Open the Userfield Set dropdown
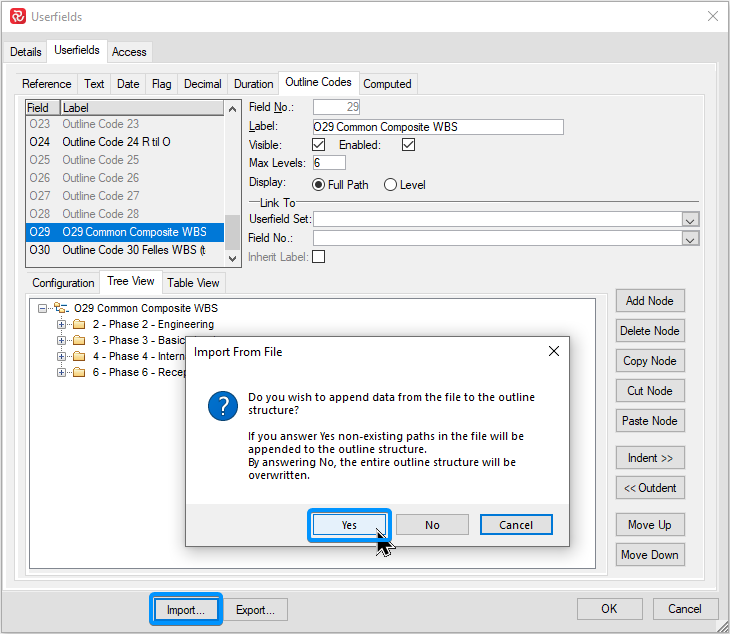730x634 pixels. 690,220
